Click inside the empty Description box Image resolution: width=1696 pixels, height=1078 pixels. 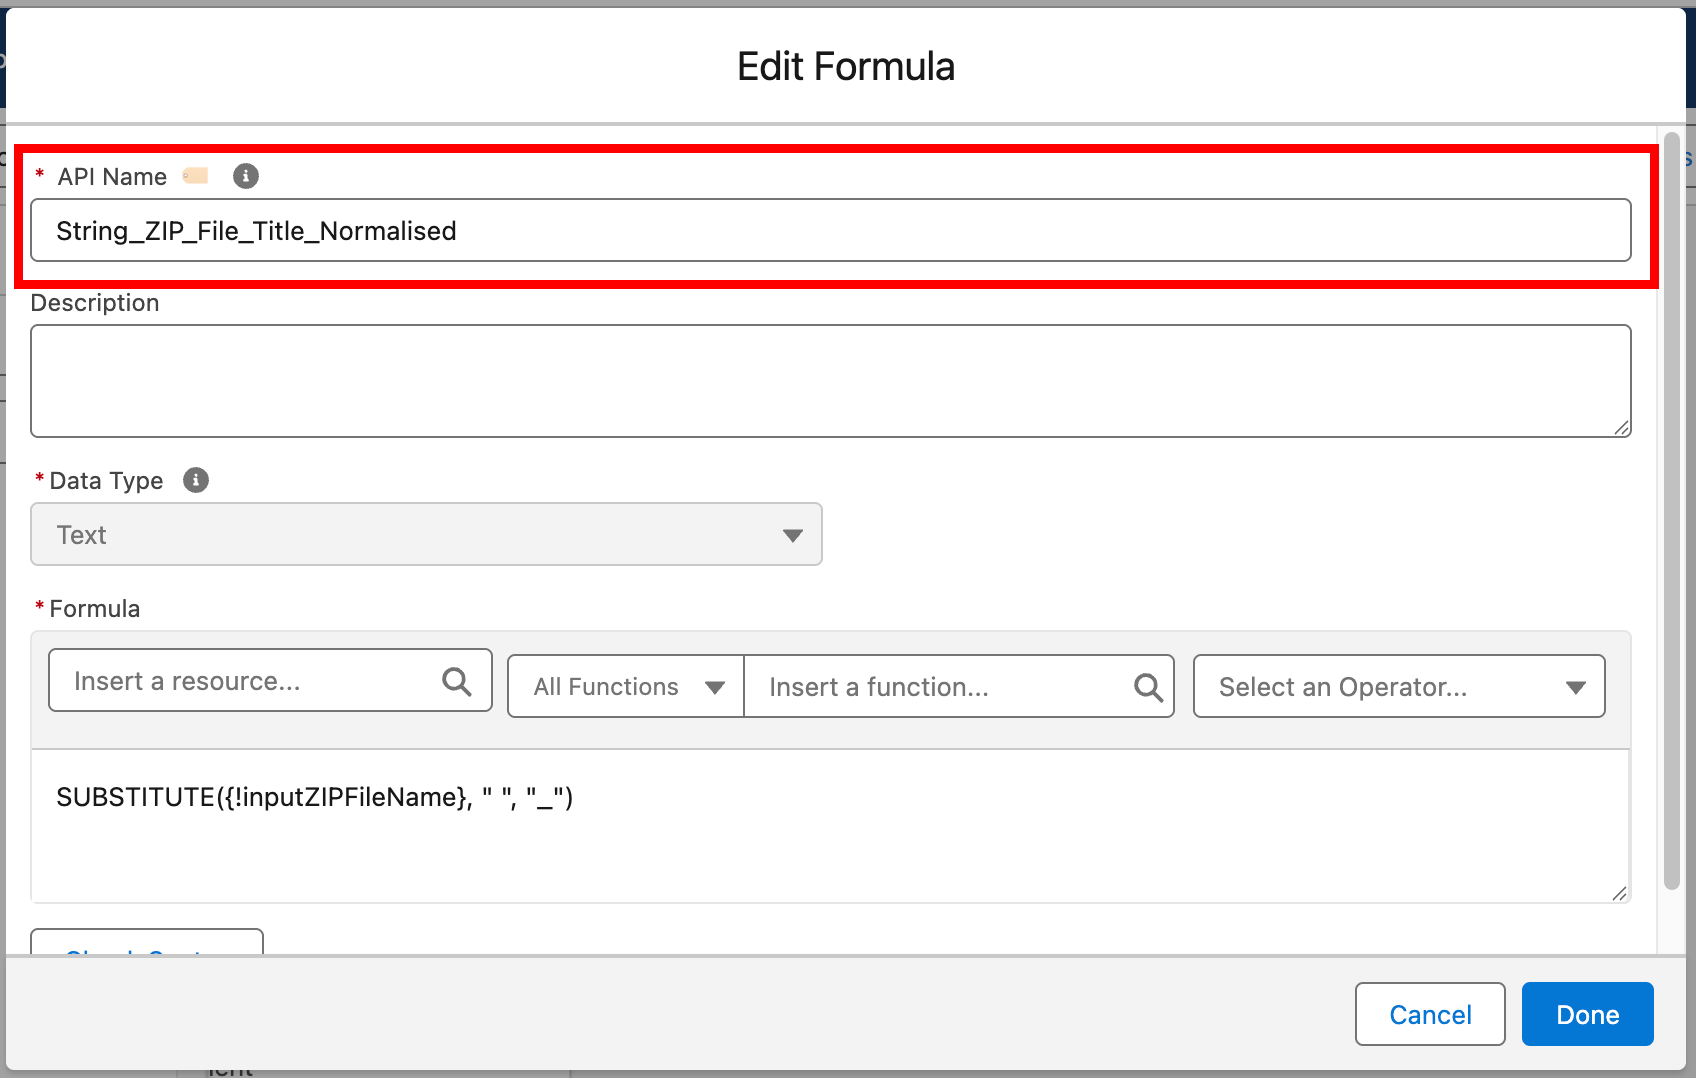[x=830, y=380]
